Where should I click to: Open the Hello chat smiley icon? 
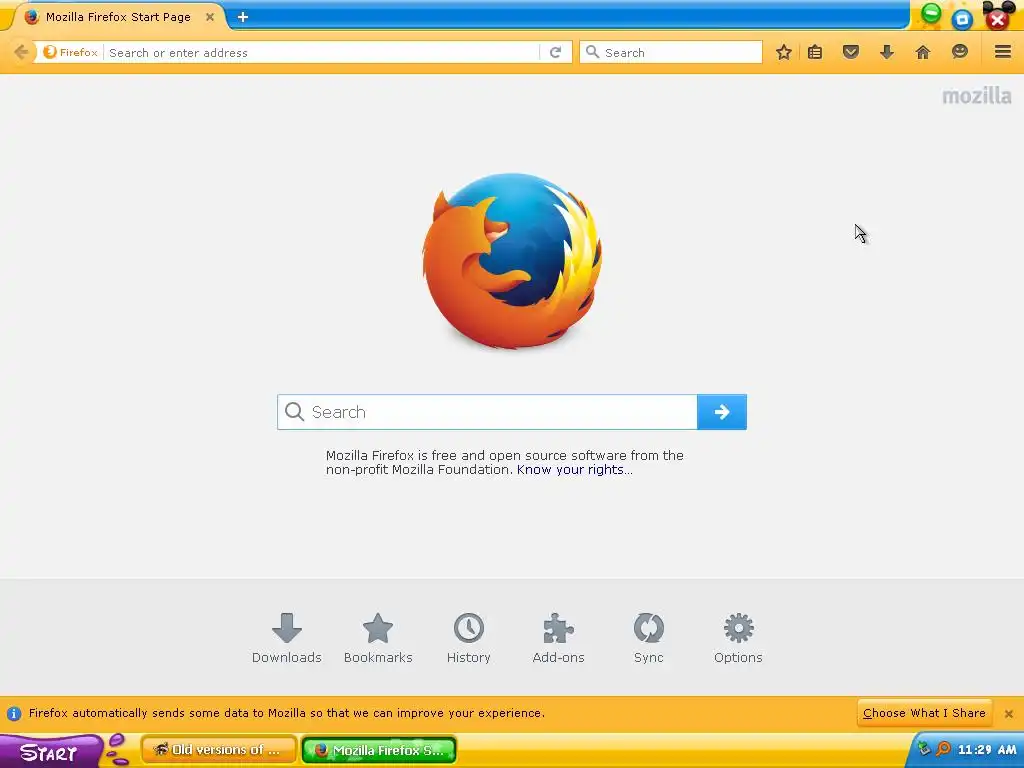(959, 52)
